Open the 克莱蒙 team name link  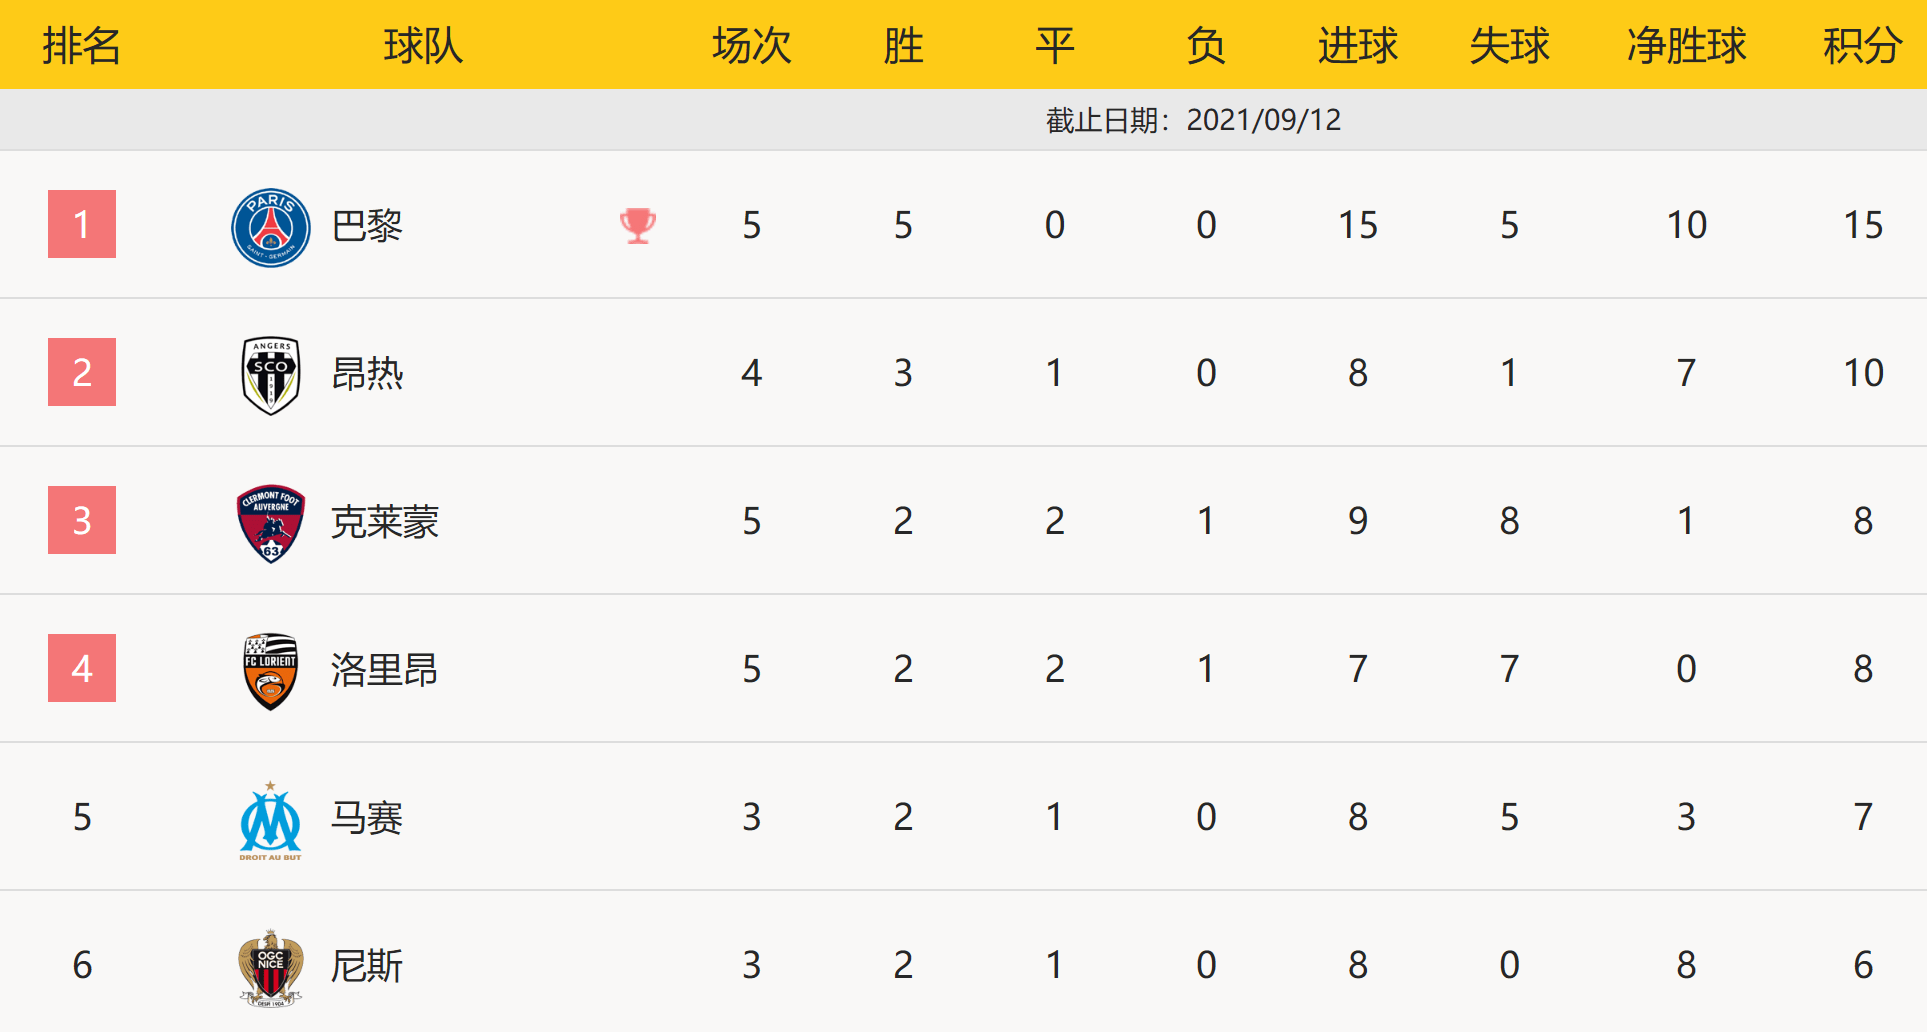(x=385, y=522)
